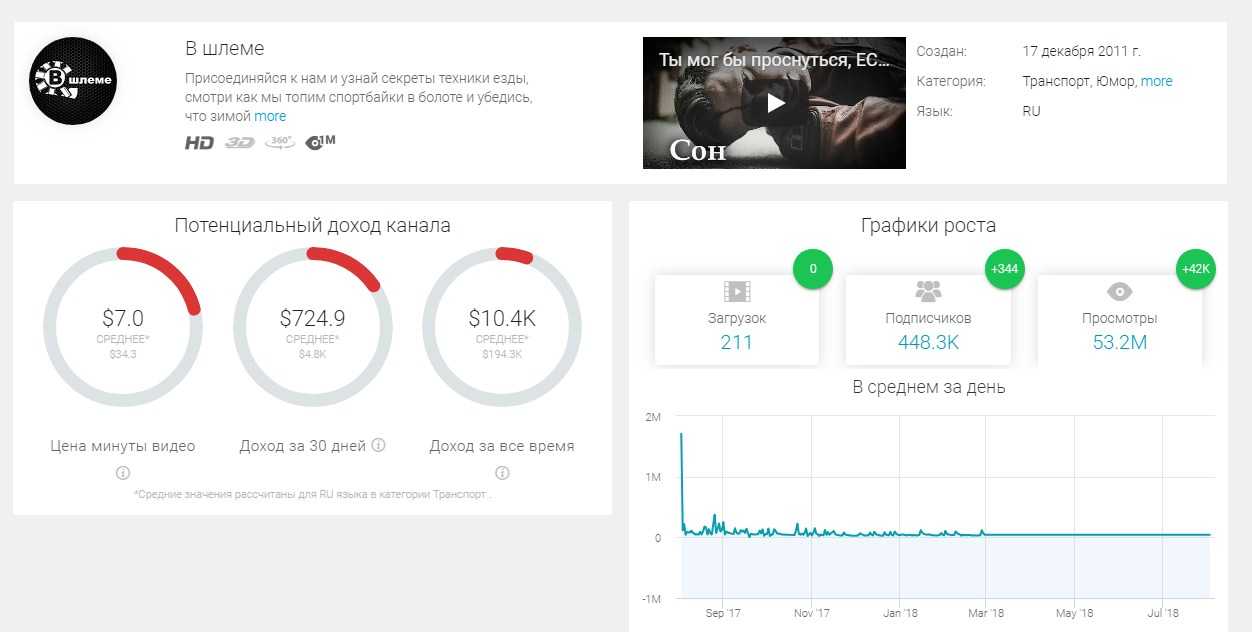Screen dimensions: 1252x632
Task: Click the +42K views green badge
Action: 1195,269
